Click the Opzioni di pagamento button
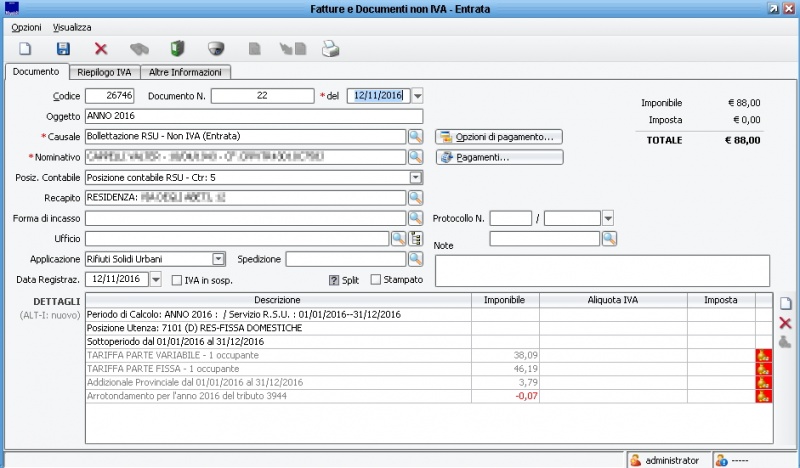800x468 pixels. pyautogui.click(x=499, y=136)
